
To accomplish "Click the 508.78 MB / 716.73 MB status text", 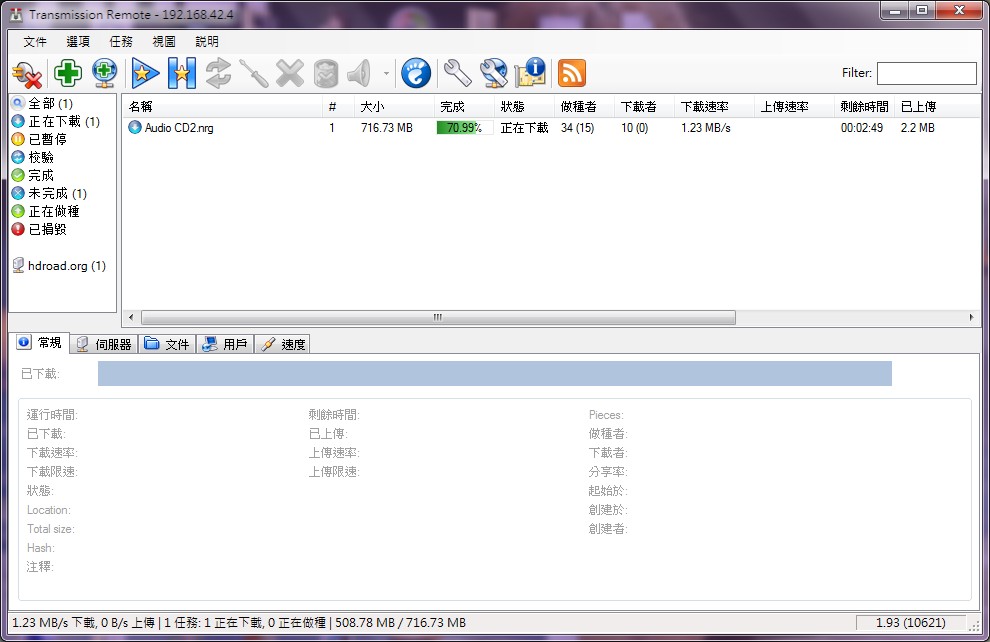I will pyautogui.click(x=400, y=622).
